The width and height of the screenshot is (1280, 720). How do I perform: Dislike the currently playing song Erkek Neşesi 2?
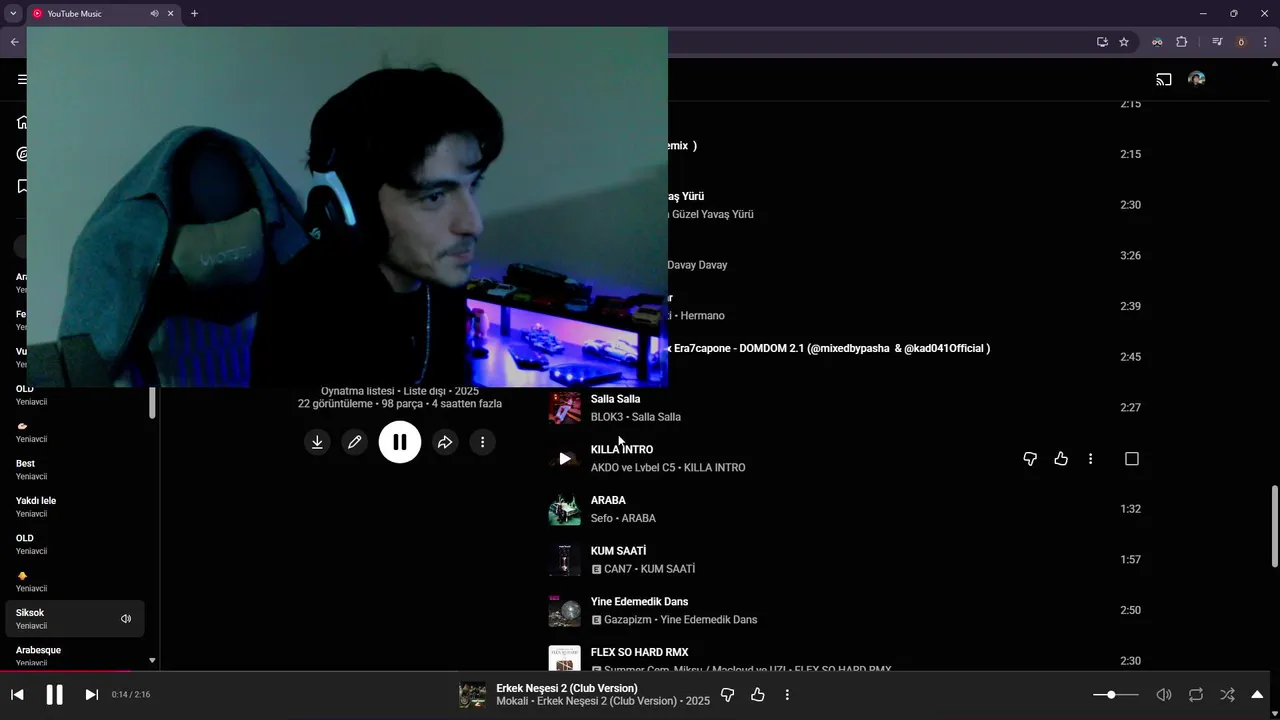tap(728, 695)
